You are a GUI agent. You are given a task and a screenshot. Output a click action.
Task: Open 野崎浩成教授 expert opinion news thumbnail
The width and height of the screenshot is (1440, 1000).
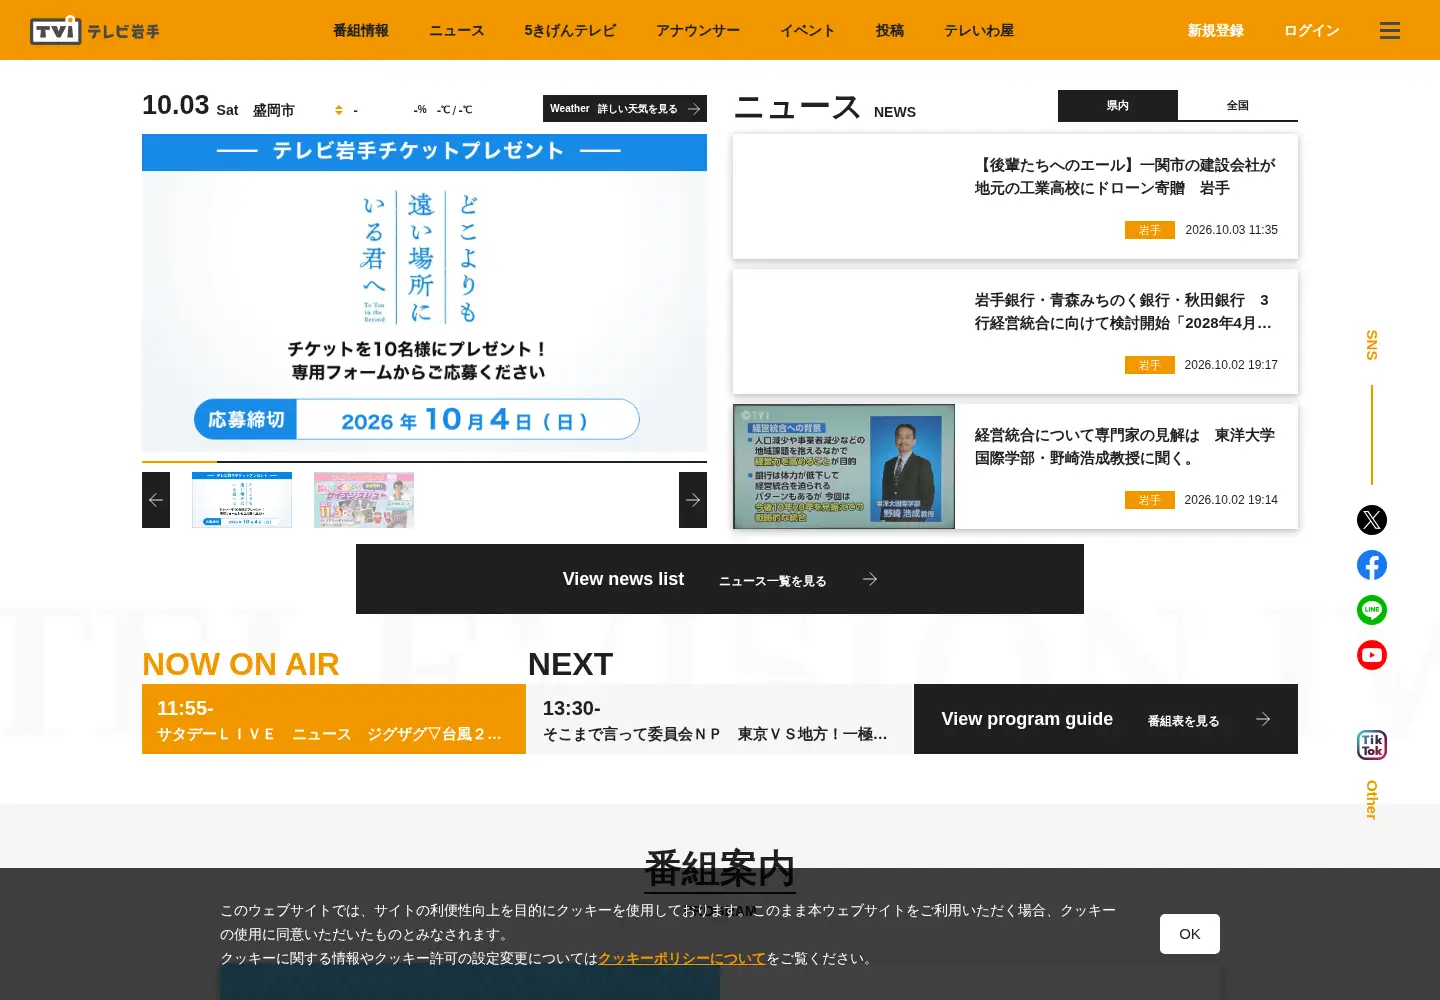tap(844, 466)
